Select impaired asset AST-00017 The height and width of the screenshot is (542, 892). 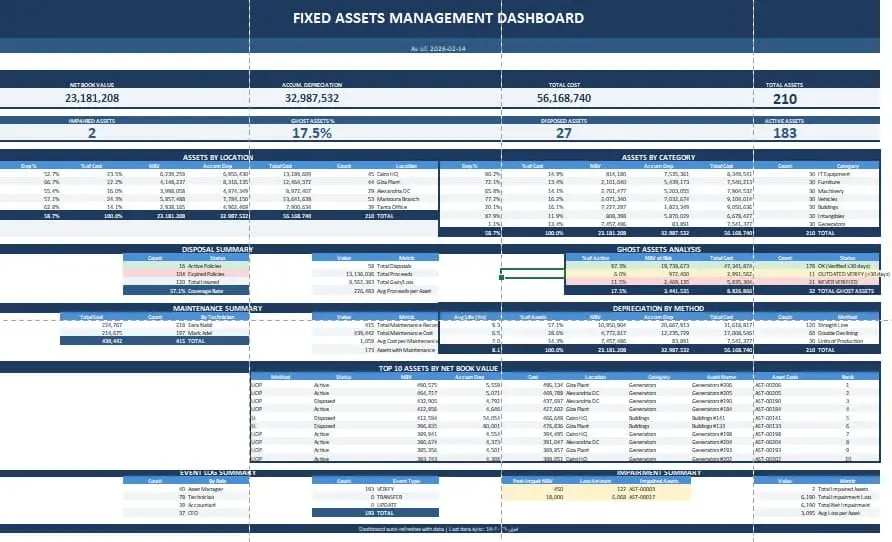click(642, 497)
